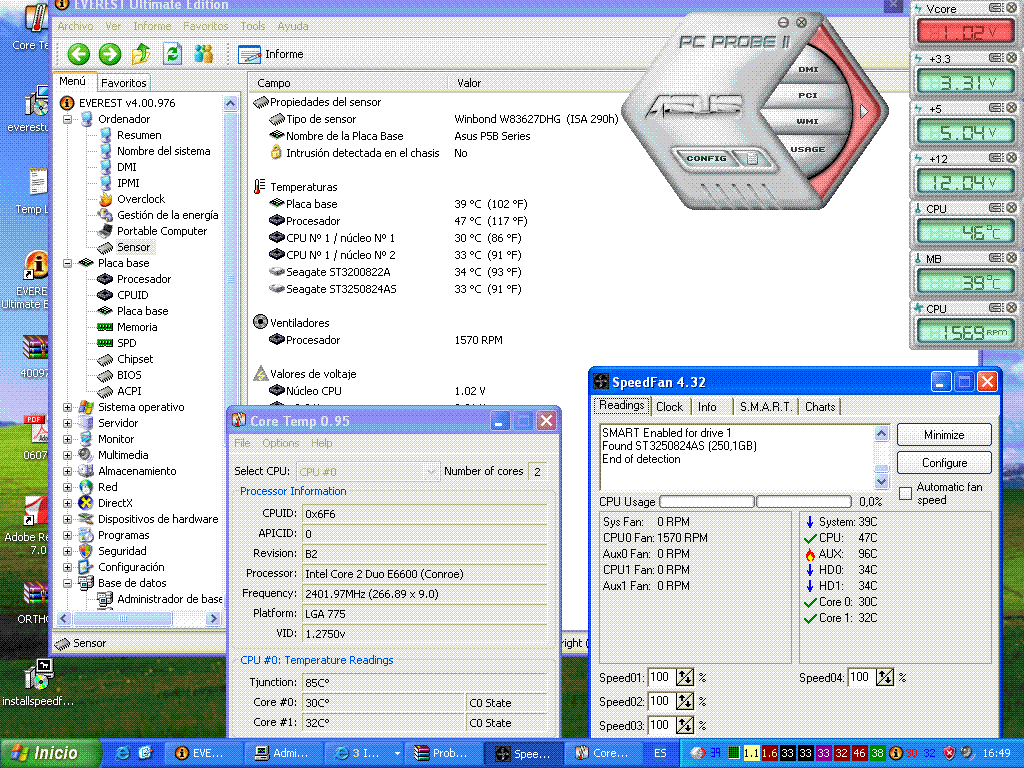Click the Up level arrow icon in EVEREST toolbar

[140, 54]
